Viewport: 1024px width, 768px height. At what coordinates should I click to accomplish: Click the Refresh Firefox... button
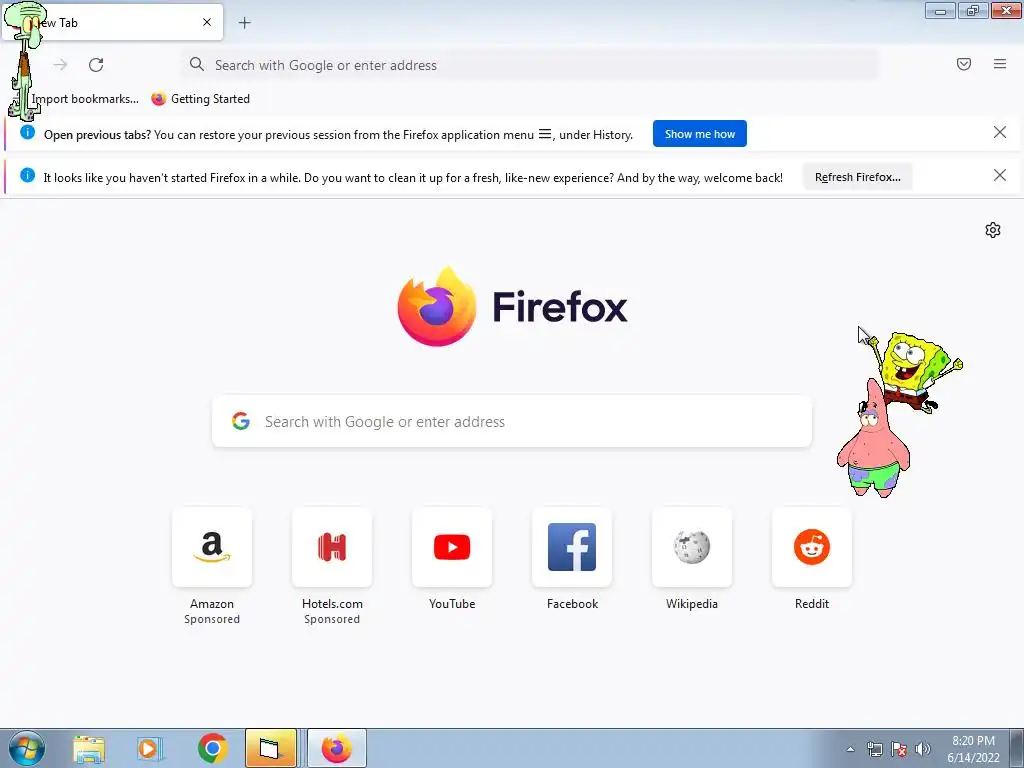tap(857, 177)
